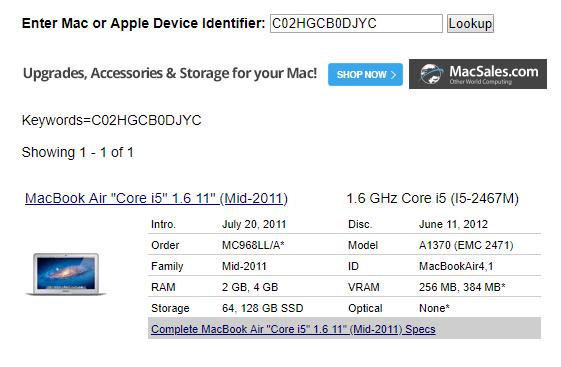Click the model A1370 (EMC 2471) value
The height and width of the screenshot is (367, 561).
point(466,245)
